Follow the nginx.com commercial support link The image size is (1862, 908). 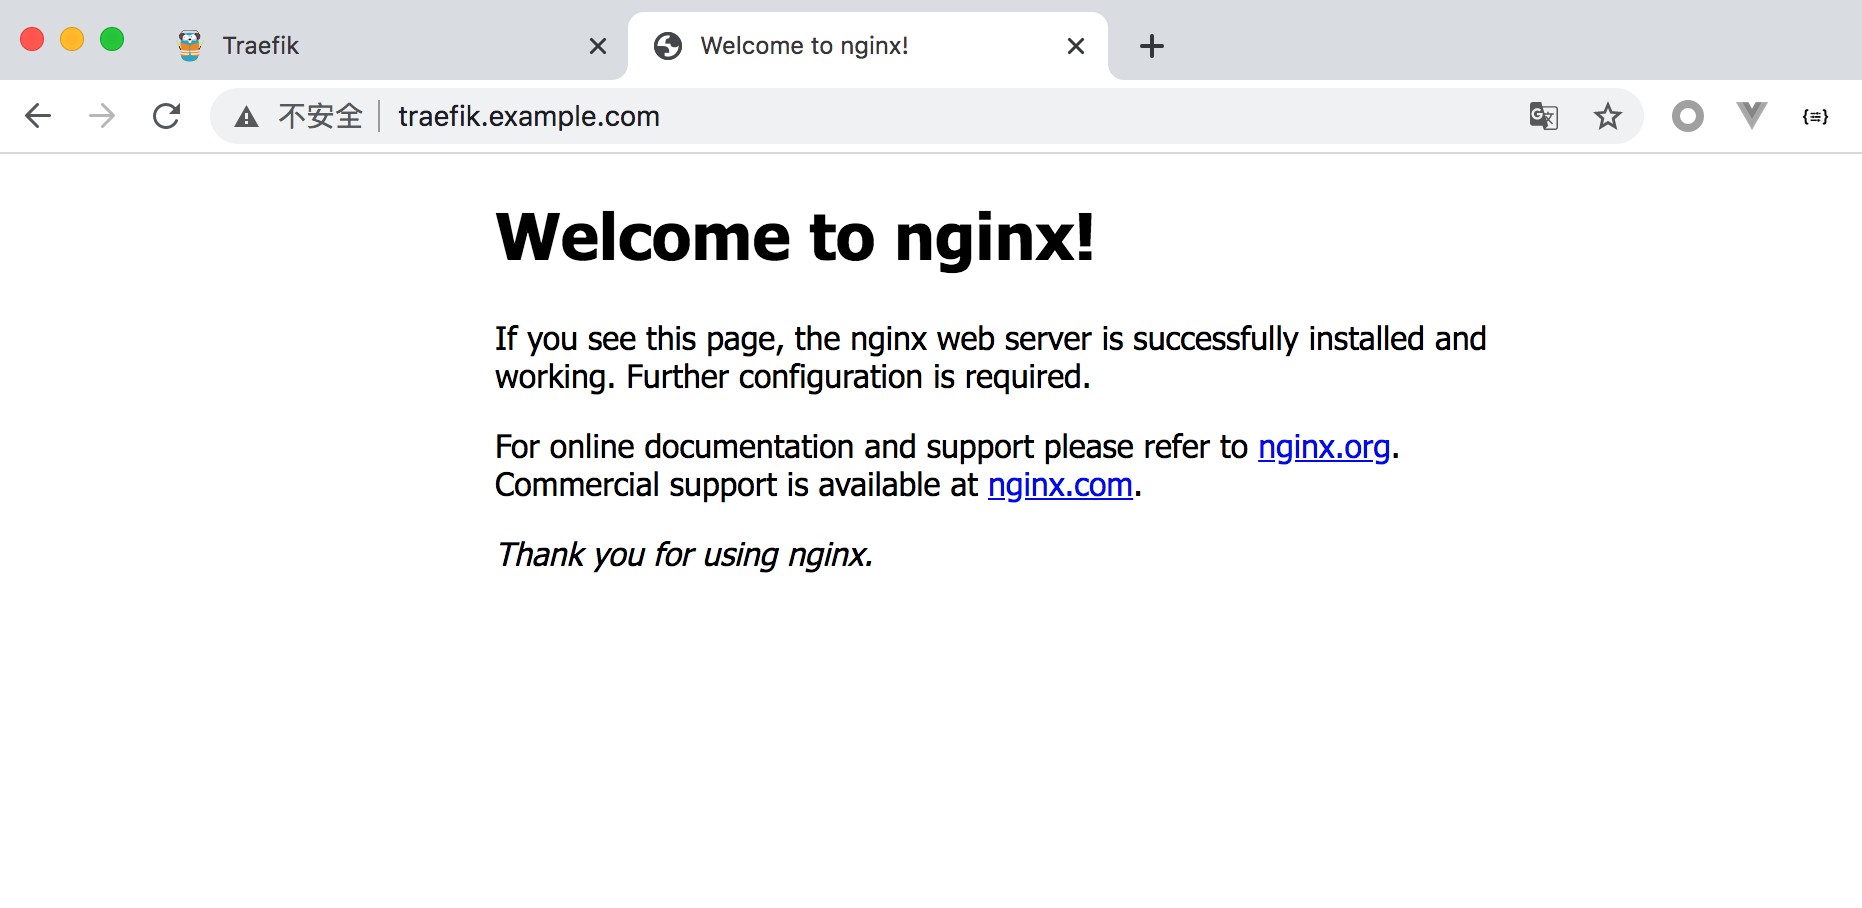pyautogui.click(x=1060, y=485)
